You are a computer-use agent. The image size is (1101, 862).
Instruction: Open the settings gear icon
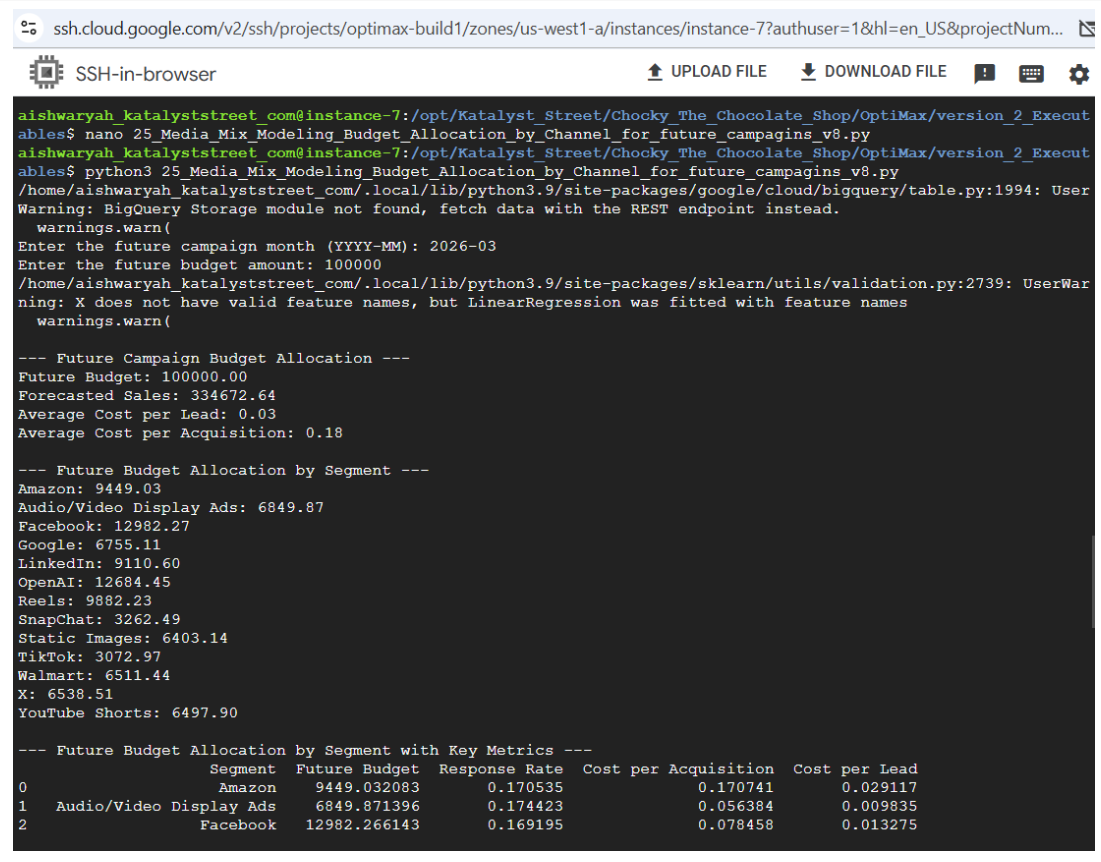pyautogui.click(x=1079, y=74)
